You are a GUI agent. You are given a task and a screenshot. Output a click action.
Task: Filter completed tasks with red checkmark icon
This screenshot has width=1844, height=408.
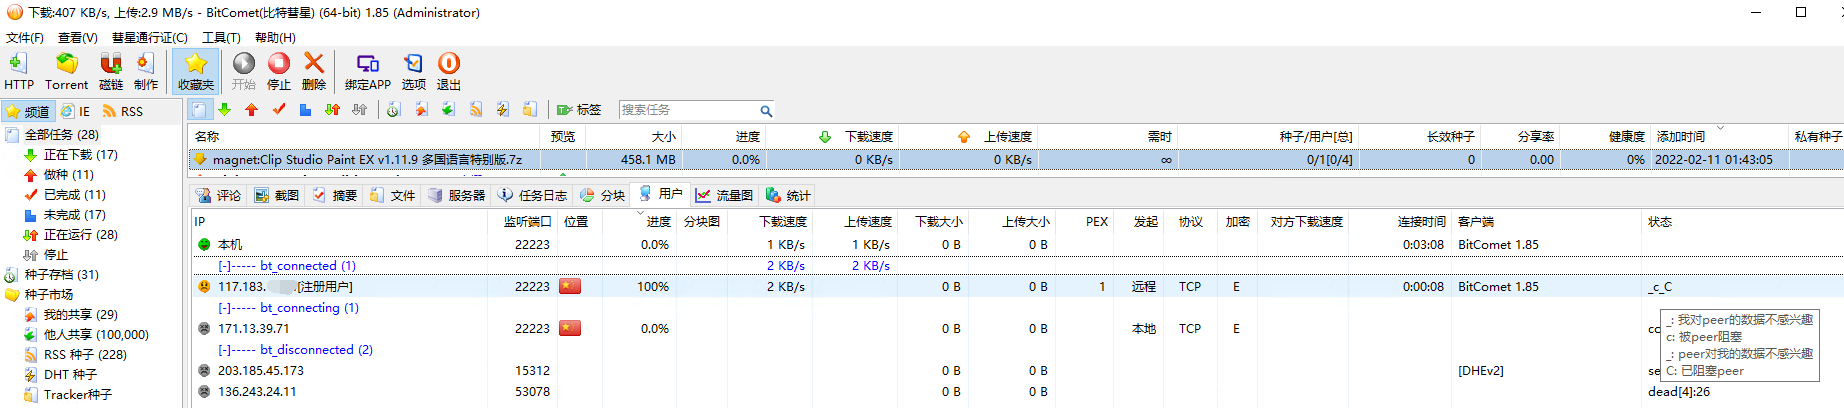tap(279, 110)
